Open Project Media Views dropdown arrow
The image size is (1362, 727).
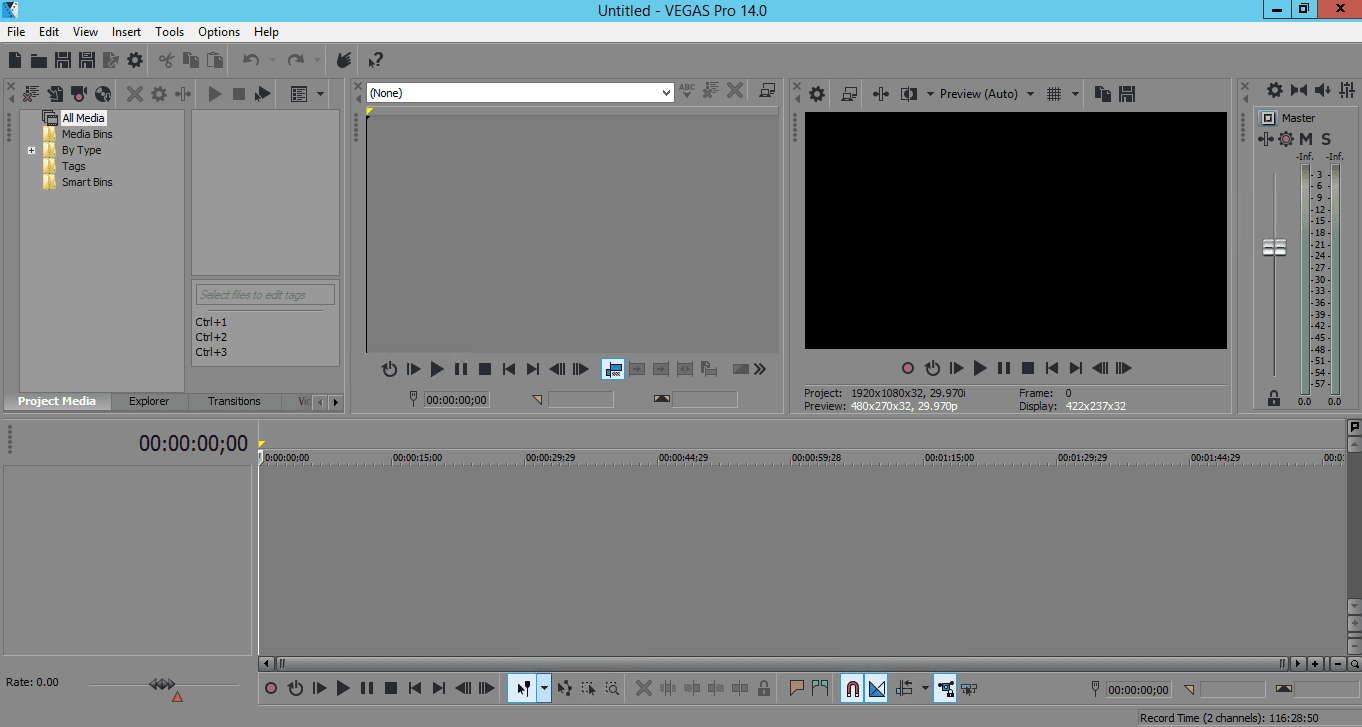pos(320,94)
